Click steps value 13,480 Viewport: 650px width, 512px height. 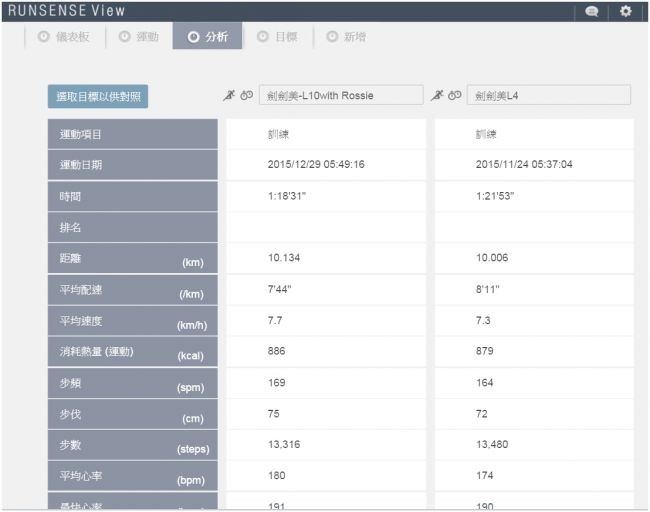492,444
